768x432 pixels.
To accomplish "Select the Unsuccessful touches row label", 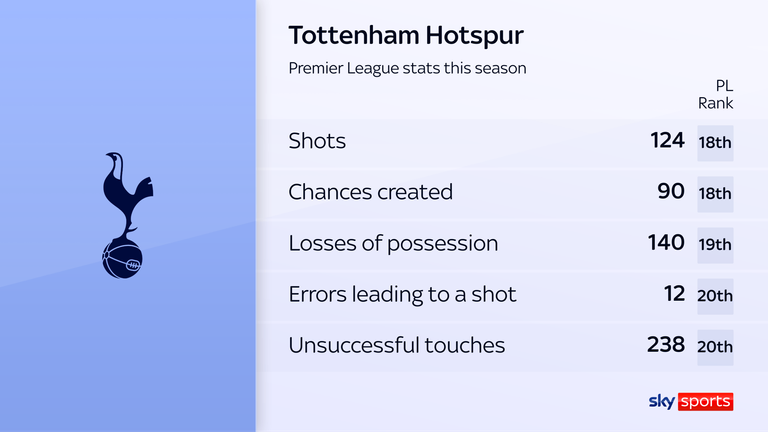I will tap(397, 346).
